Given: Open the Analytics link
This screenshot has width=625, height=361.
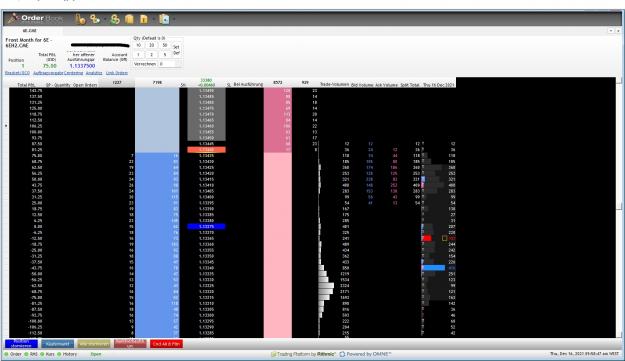Looking at the screenshot, I should pos(94,73).
